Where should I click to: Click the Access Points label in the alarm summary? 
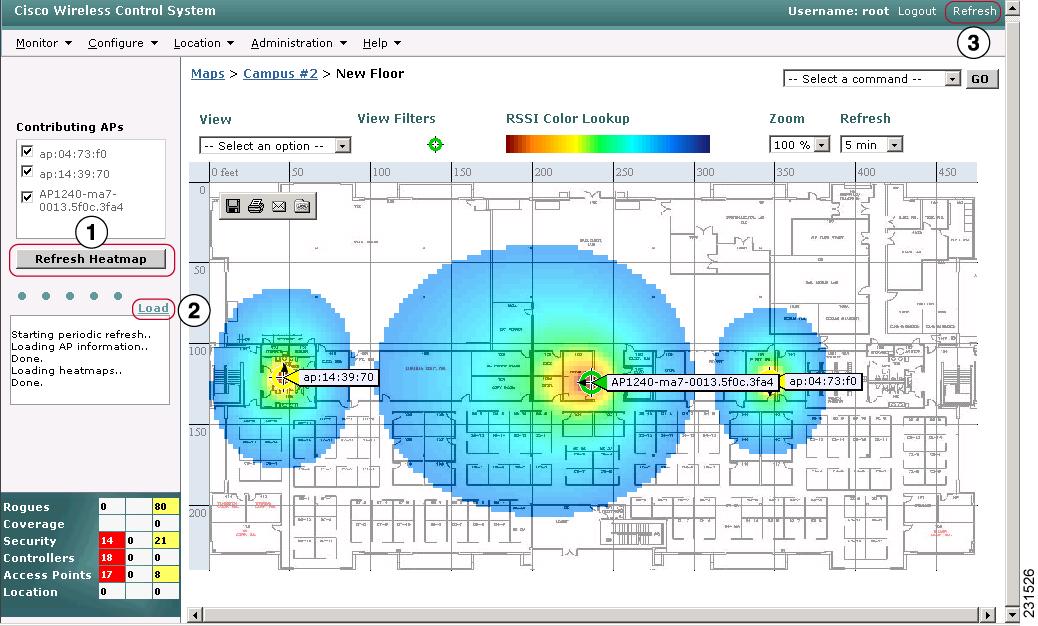click(47, 575)
